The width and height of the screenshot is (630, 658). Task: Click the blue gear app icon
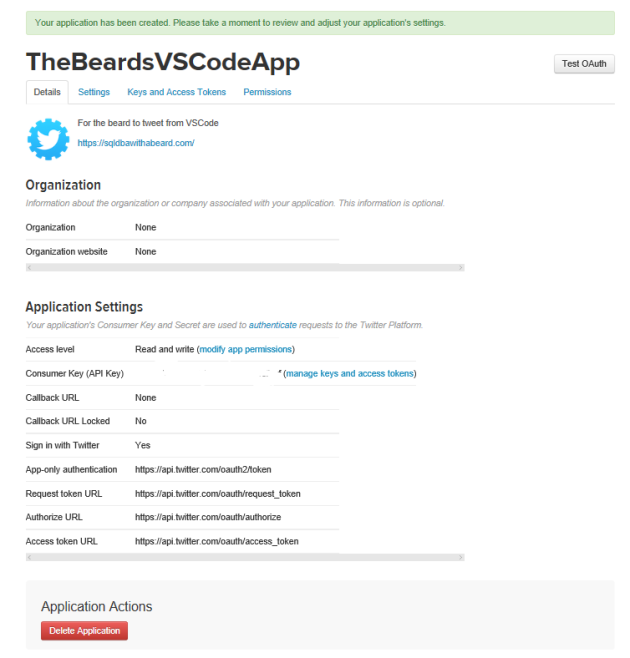click(48, 139)
